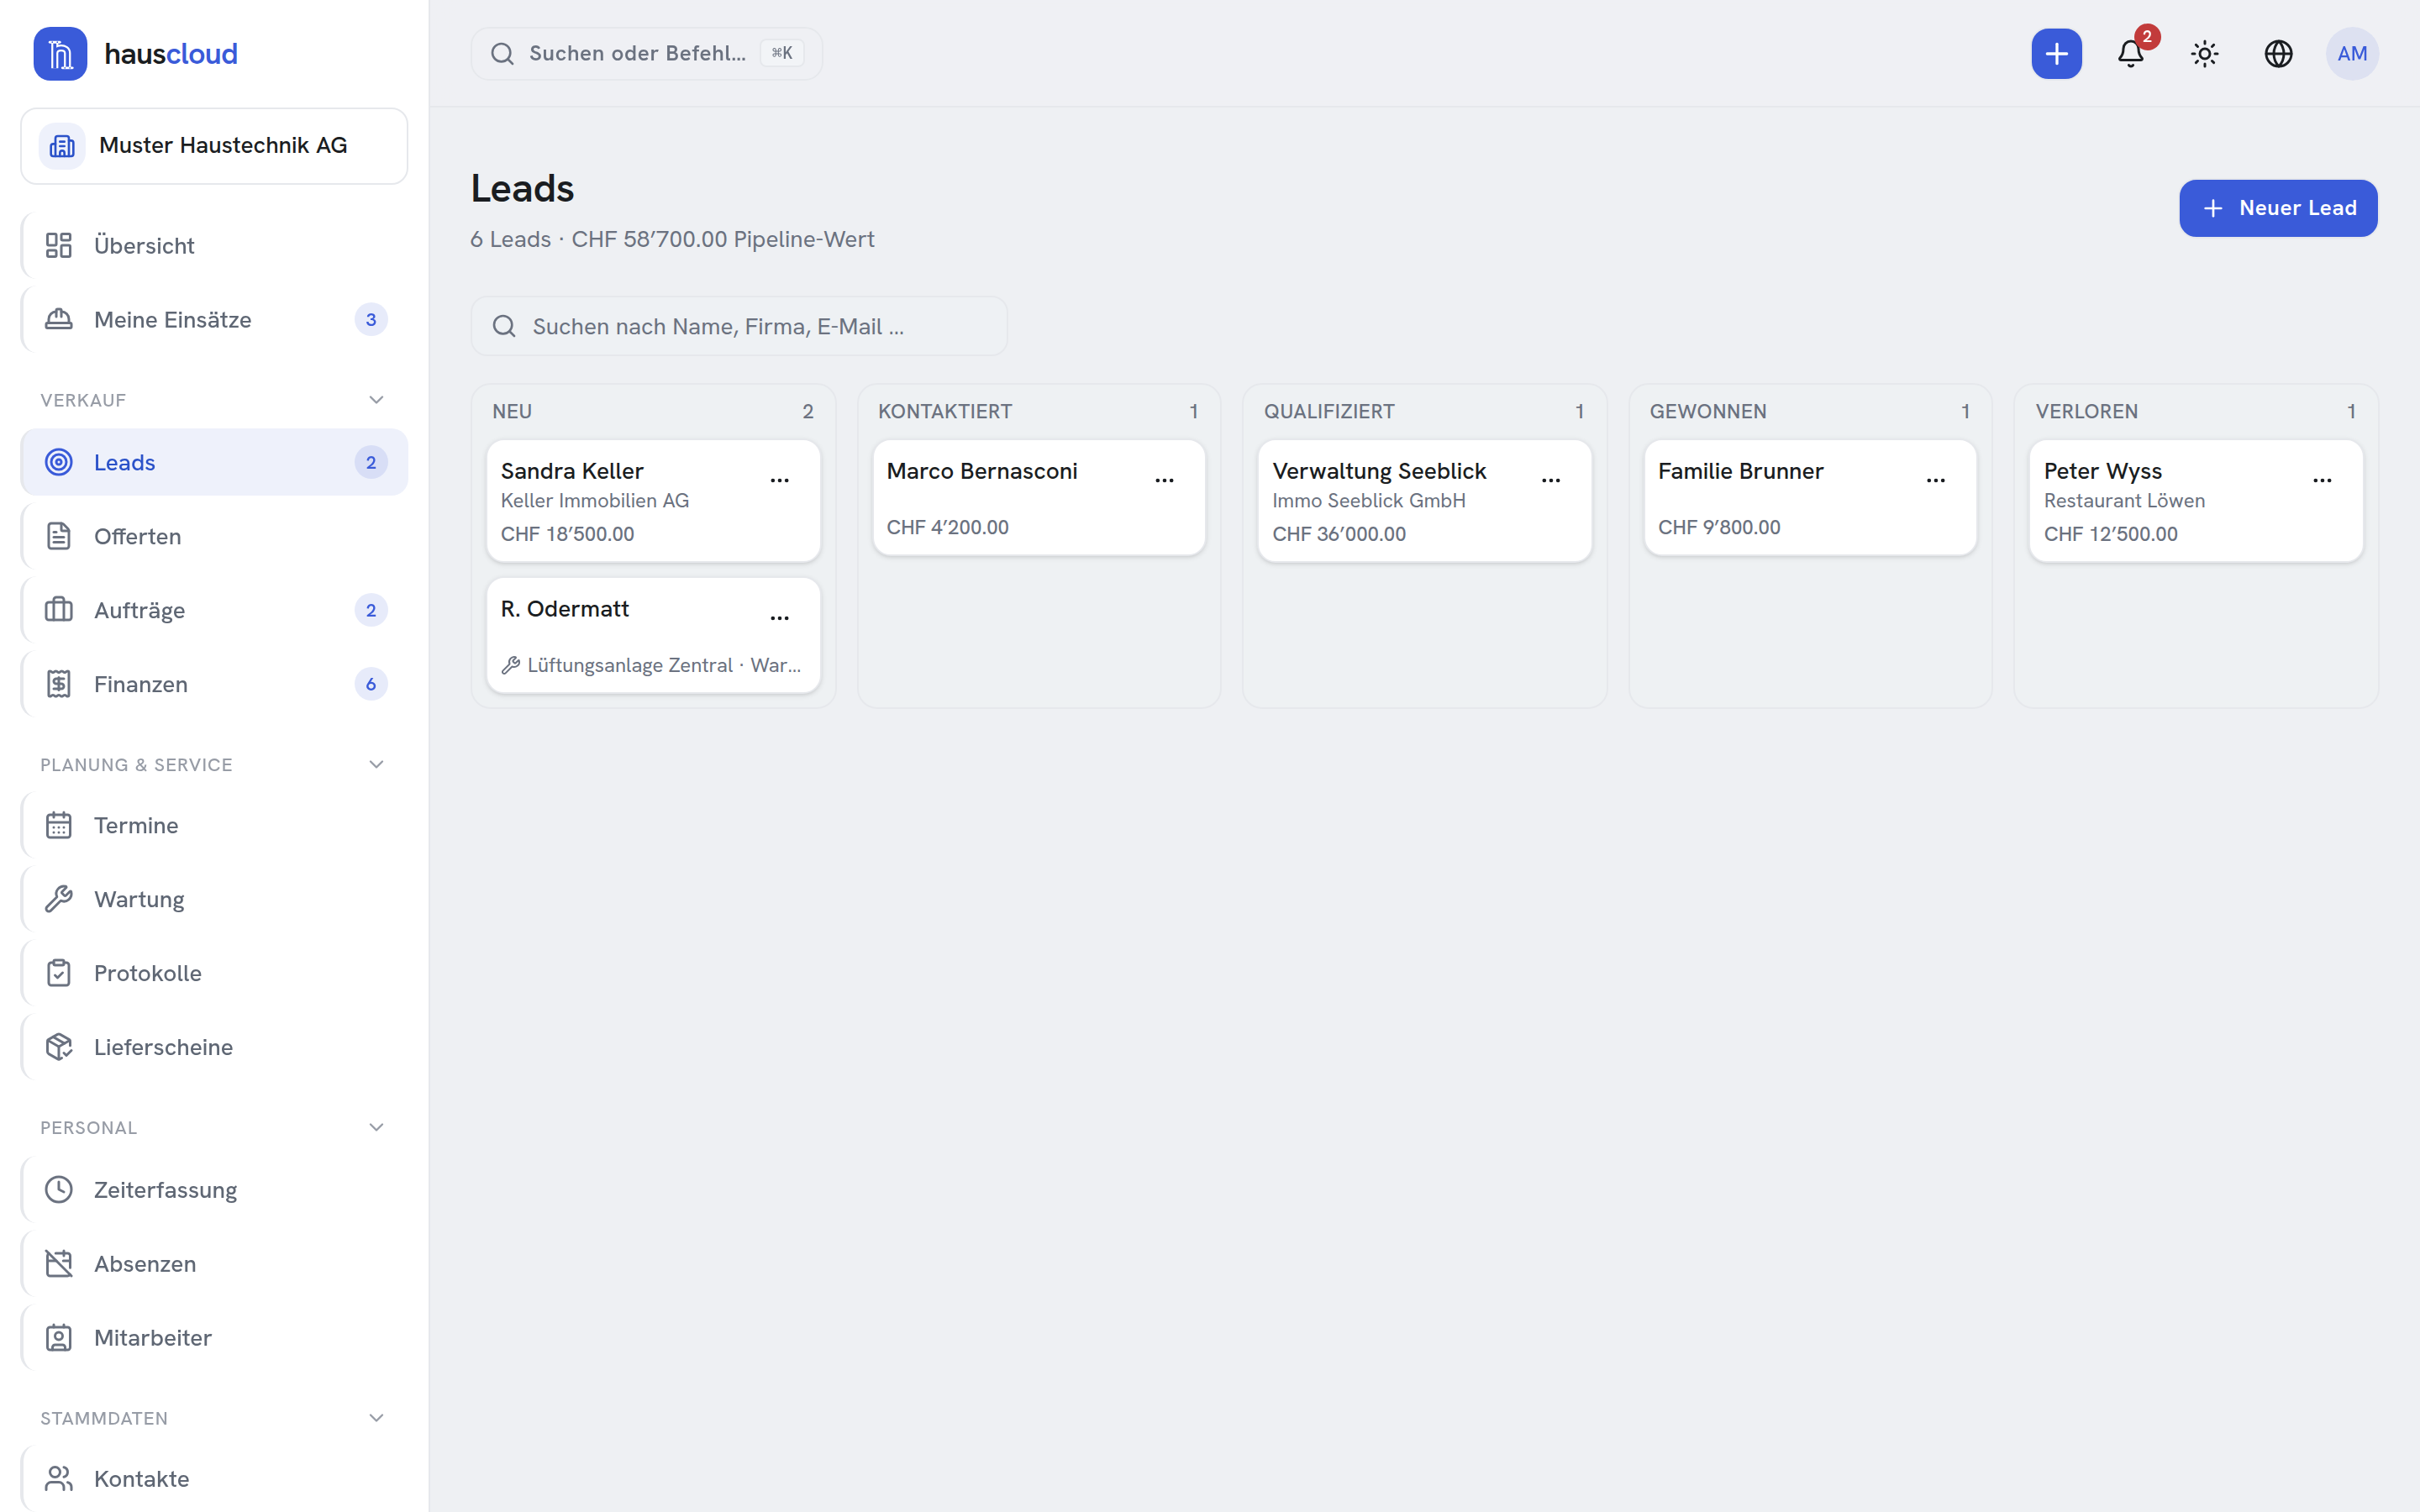Collapse the VERKAUF section chevron
2420x1512 pixels.
(376, 400)
